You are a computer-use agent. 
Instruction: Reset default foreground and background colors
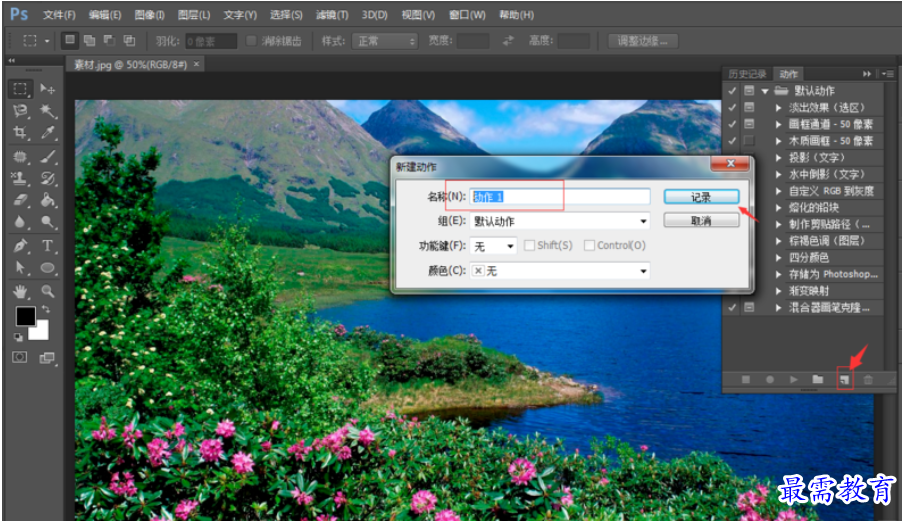(x=18, y=338)
